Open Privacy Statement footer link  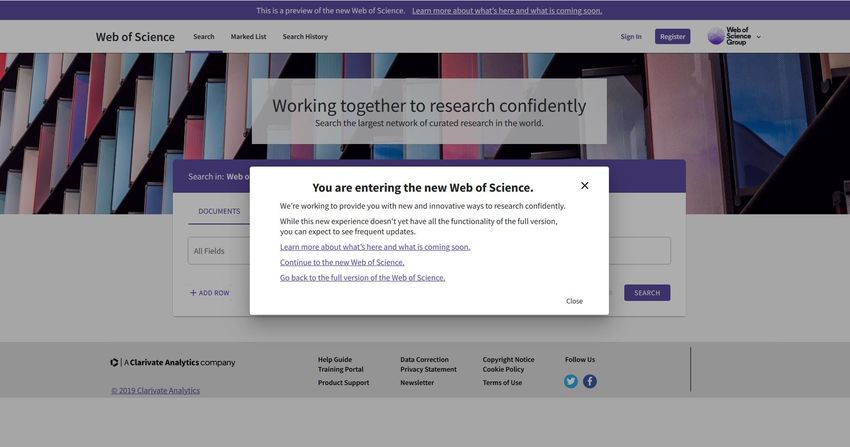tap(428, 369)
